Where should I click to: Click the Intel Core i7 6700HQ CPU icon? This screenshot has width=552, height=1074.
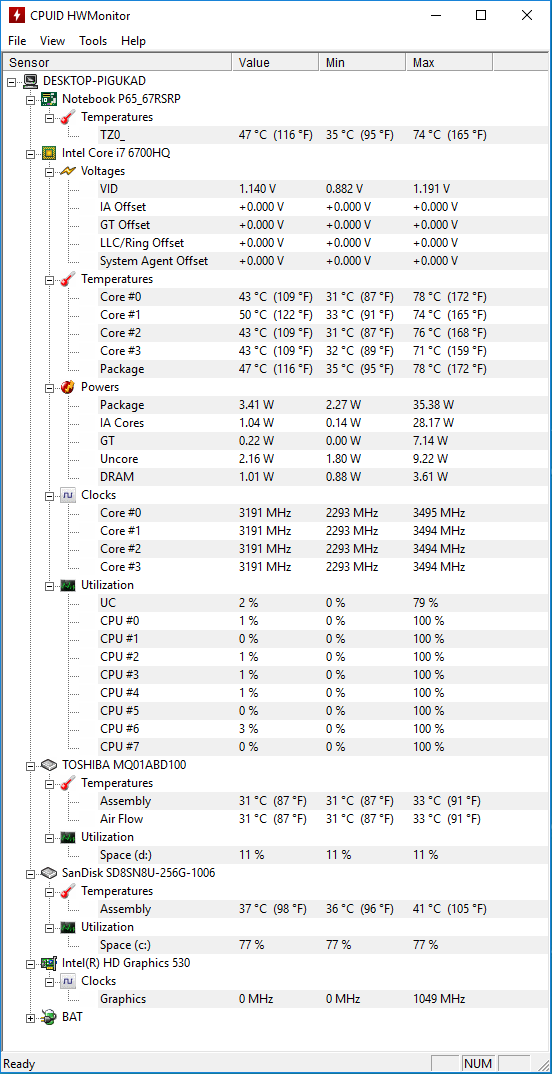[x=49, y=153]
